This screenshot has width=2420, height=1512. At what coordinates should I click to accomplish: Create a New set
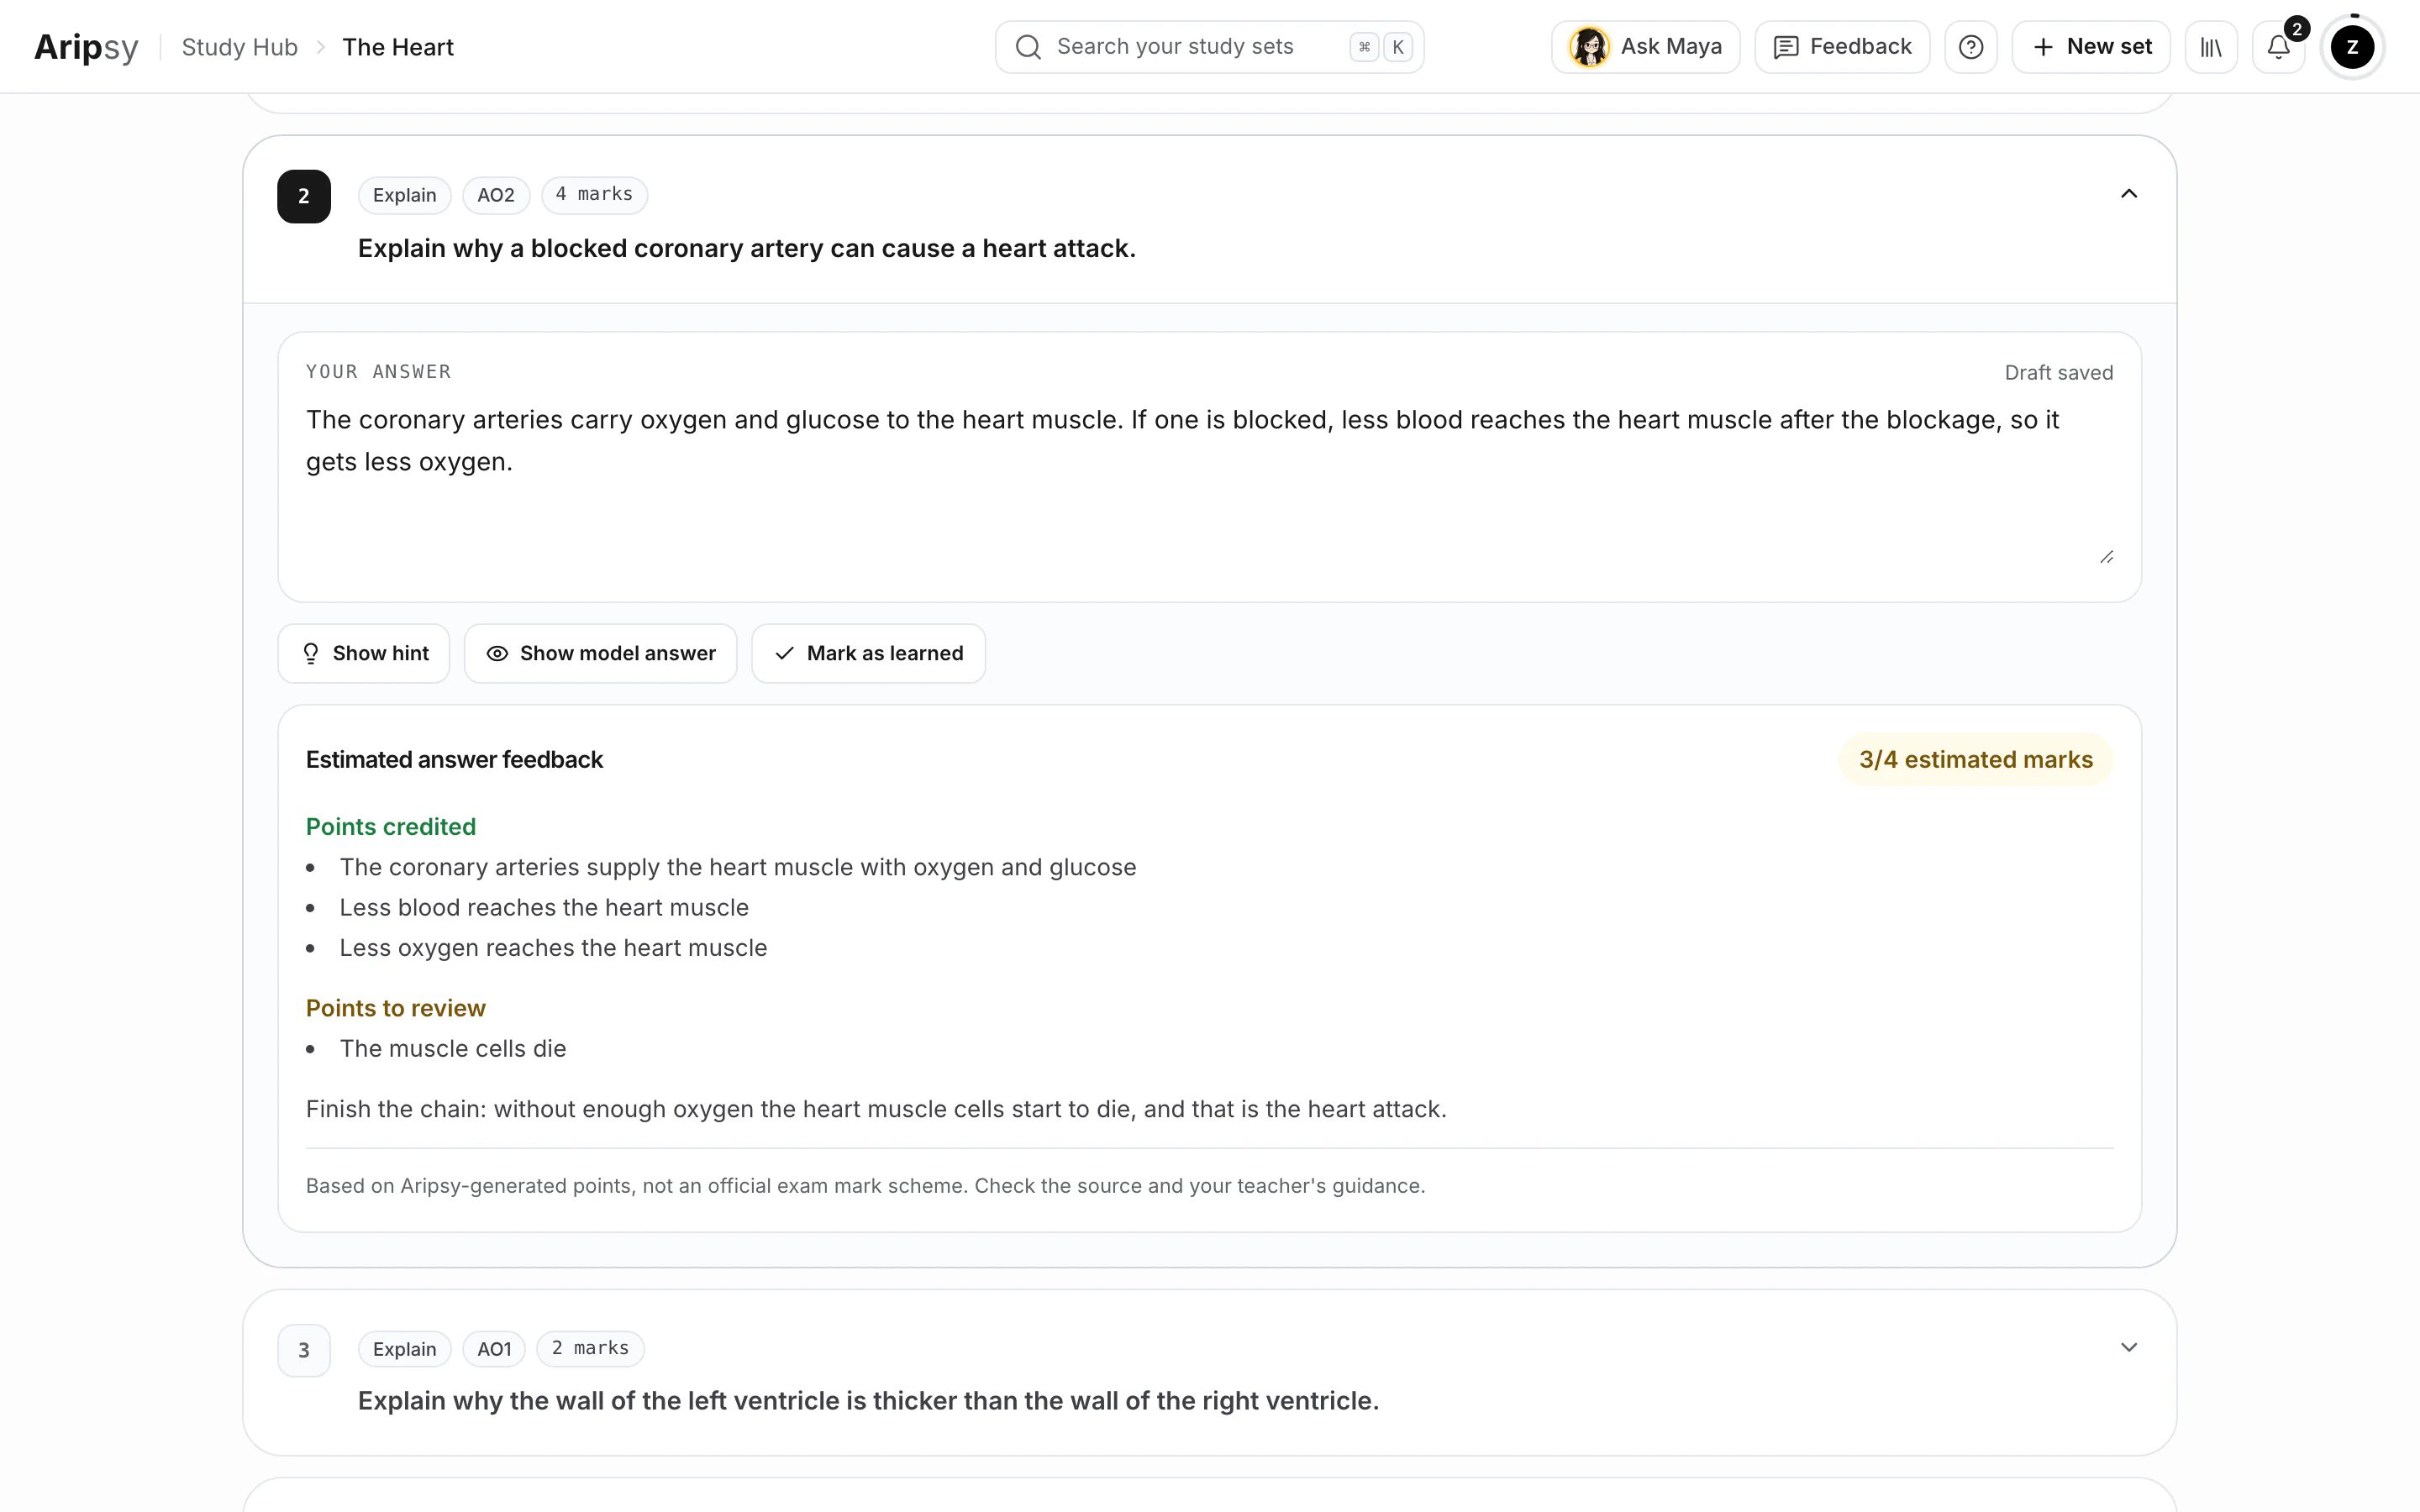coord(2091,47)
